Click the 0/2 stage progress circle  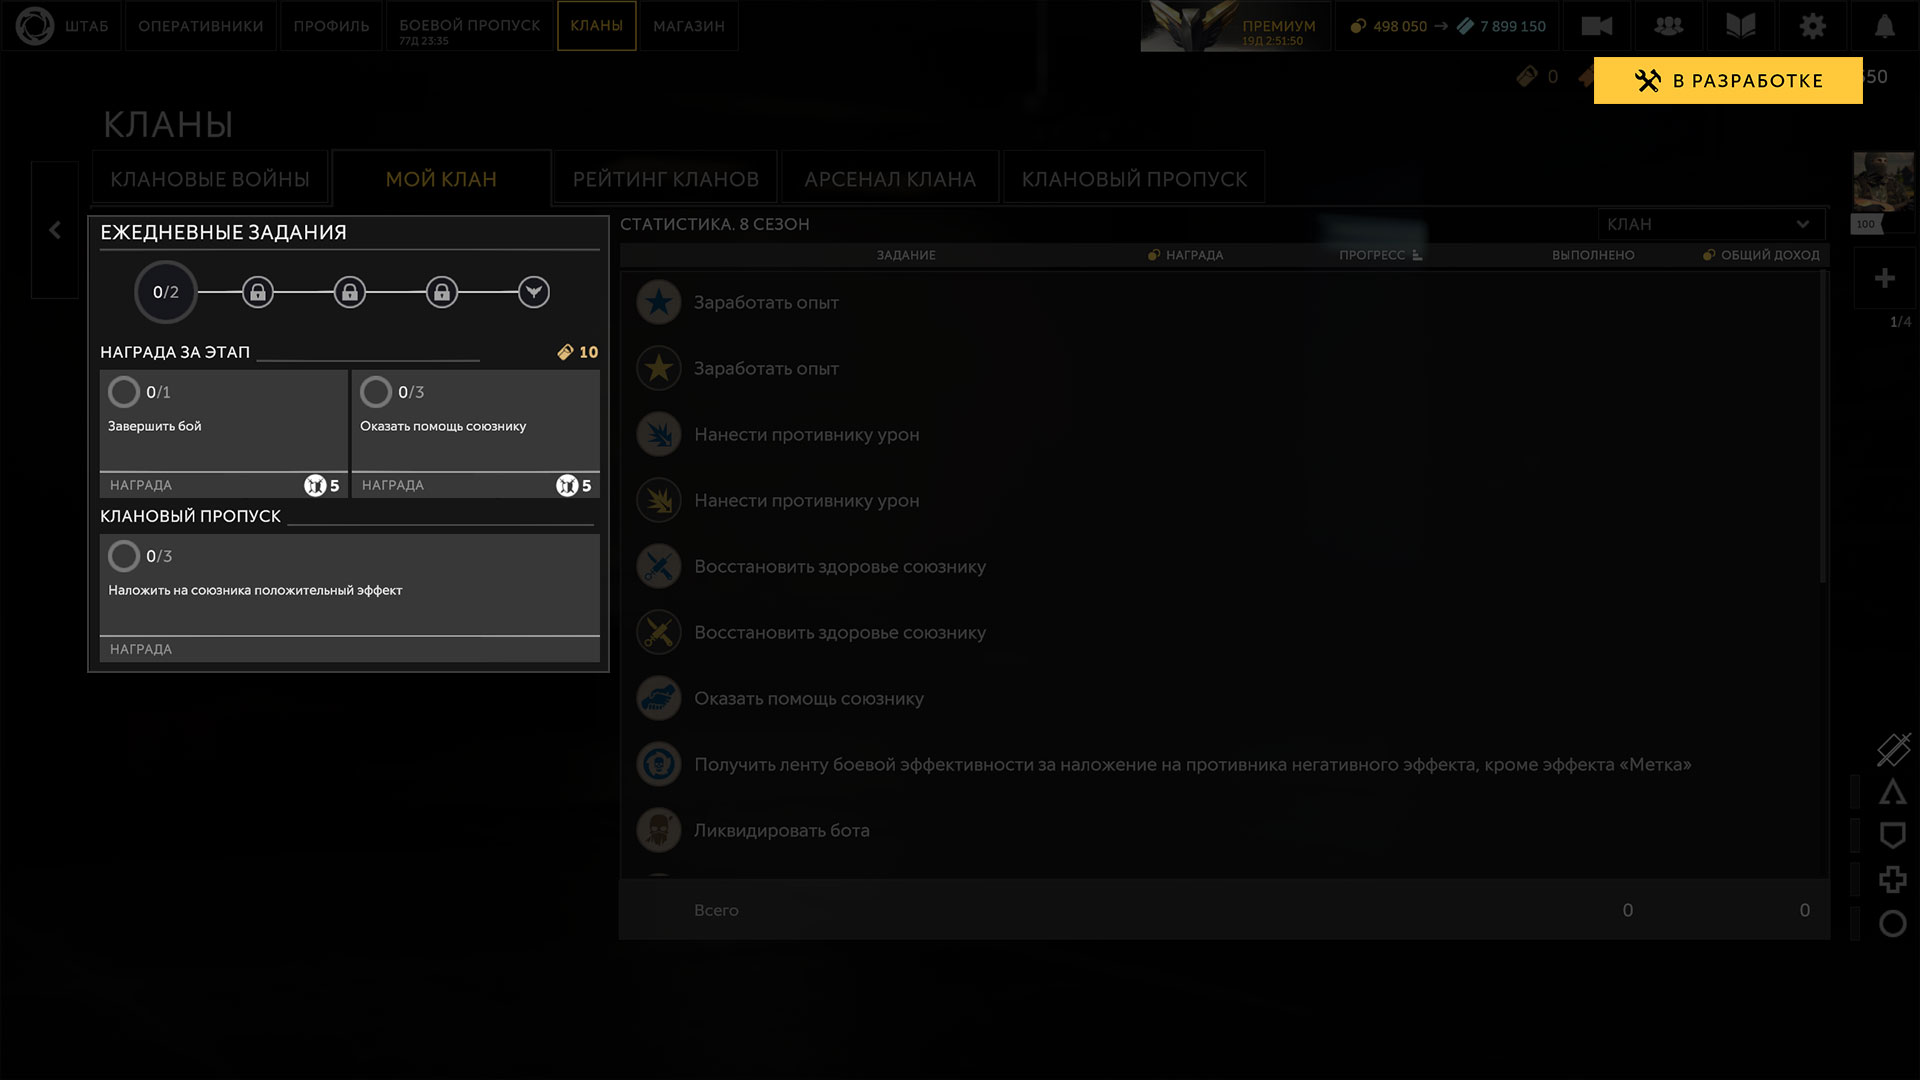coord(166,292)
